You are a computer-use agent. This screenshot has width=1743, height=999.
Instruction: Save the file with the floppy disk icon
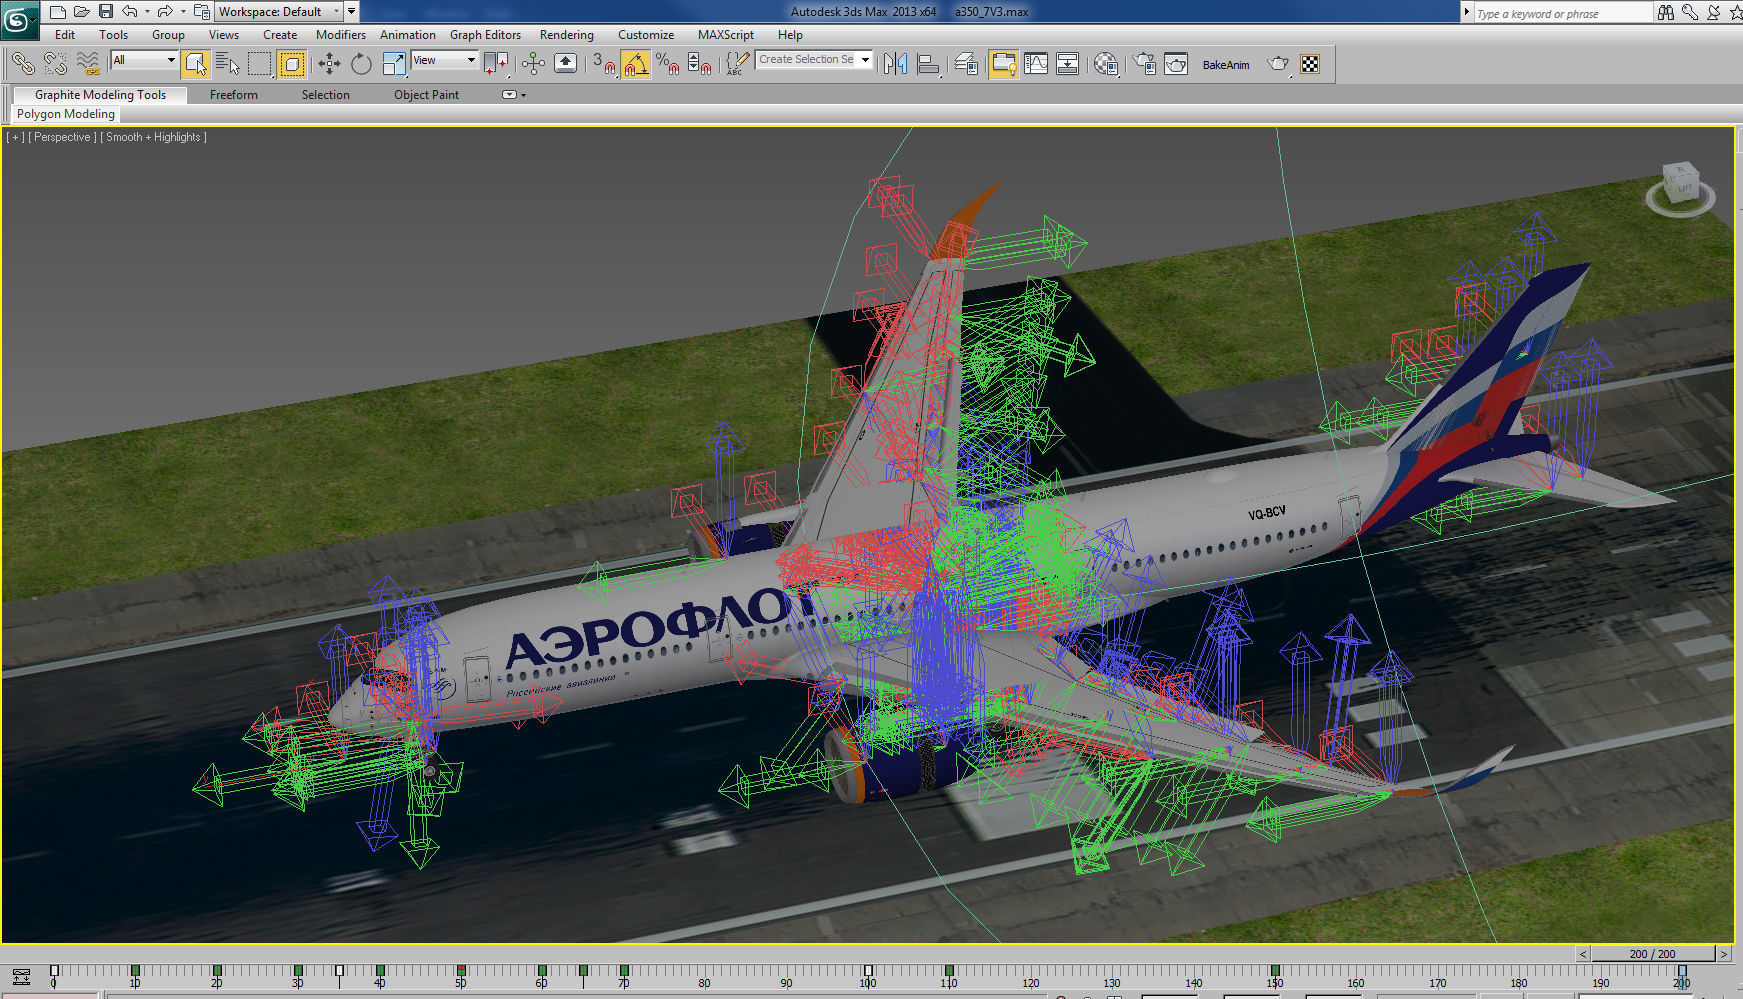[x=106, y=12]
